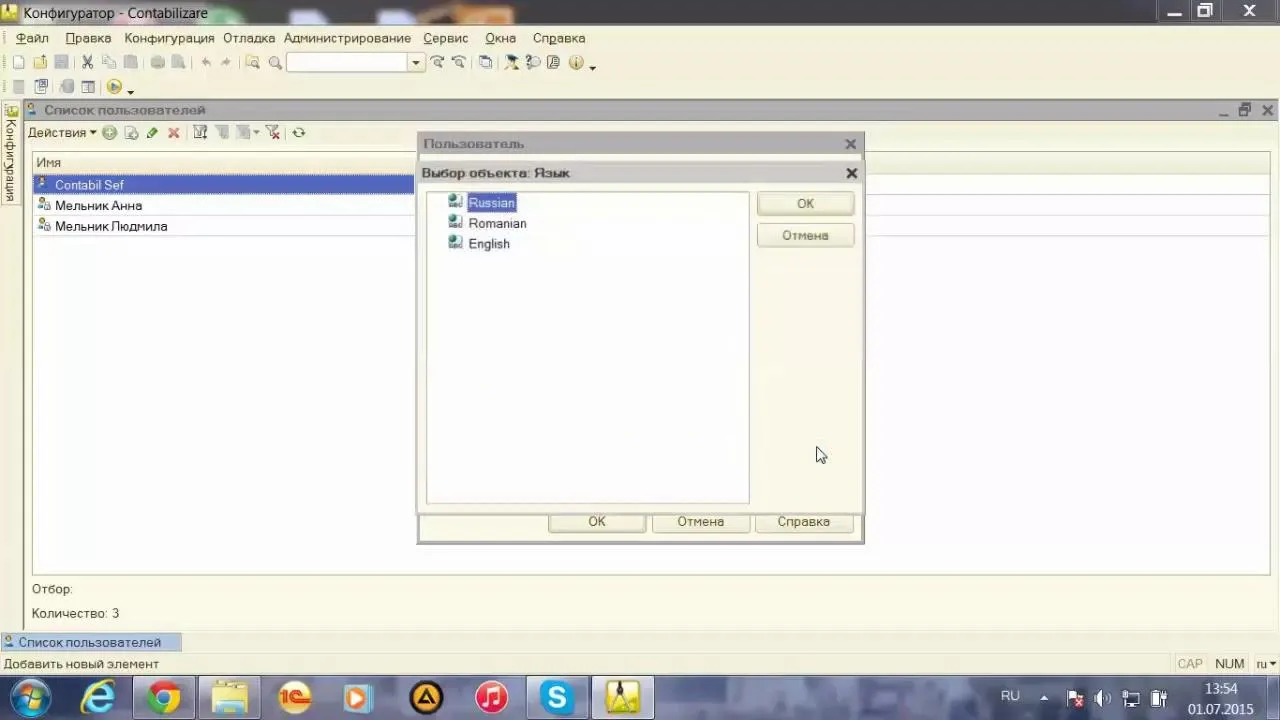1280x720 pixels.
Task: Click the Undo arrow icon
Action: click(x=206, y=62)
